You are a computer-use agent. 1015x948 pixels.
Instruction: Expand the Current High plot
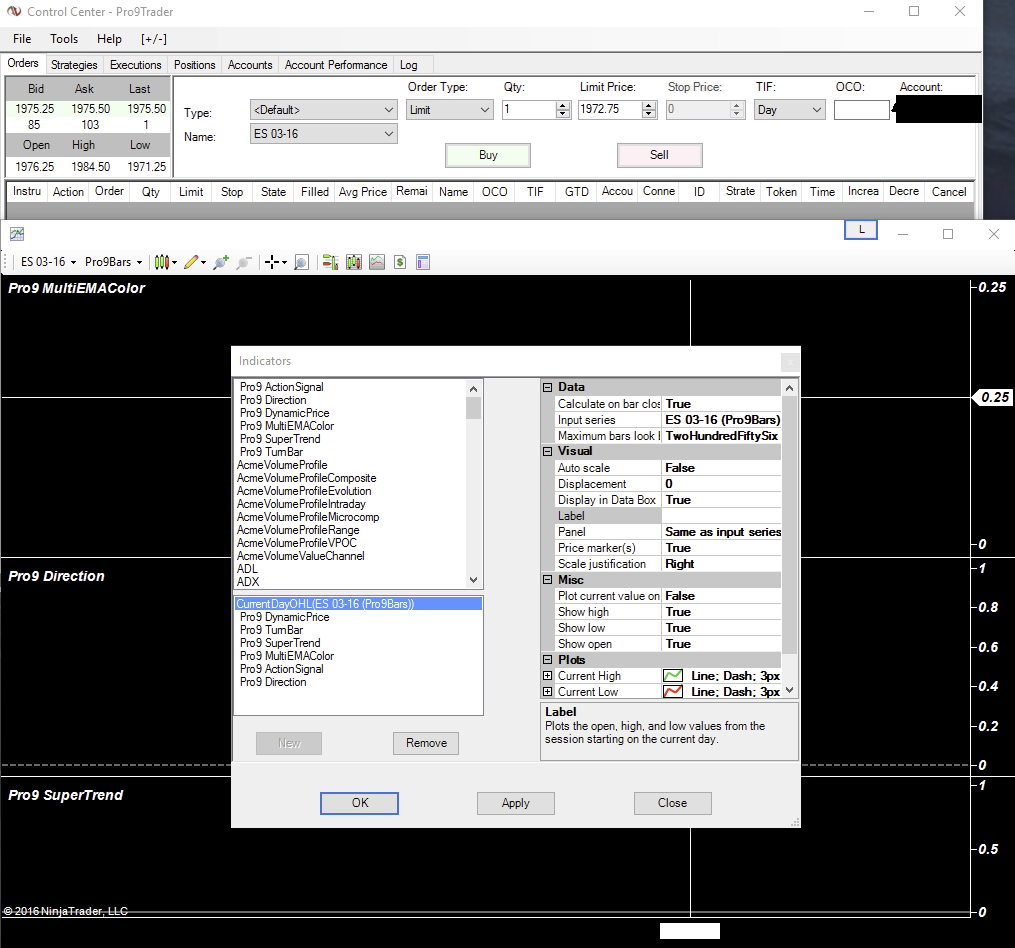tap(548, 676)
